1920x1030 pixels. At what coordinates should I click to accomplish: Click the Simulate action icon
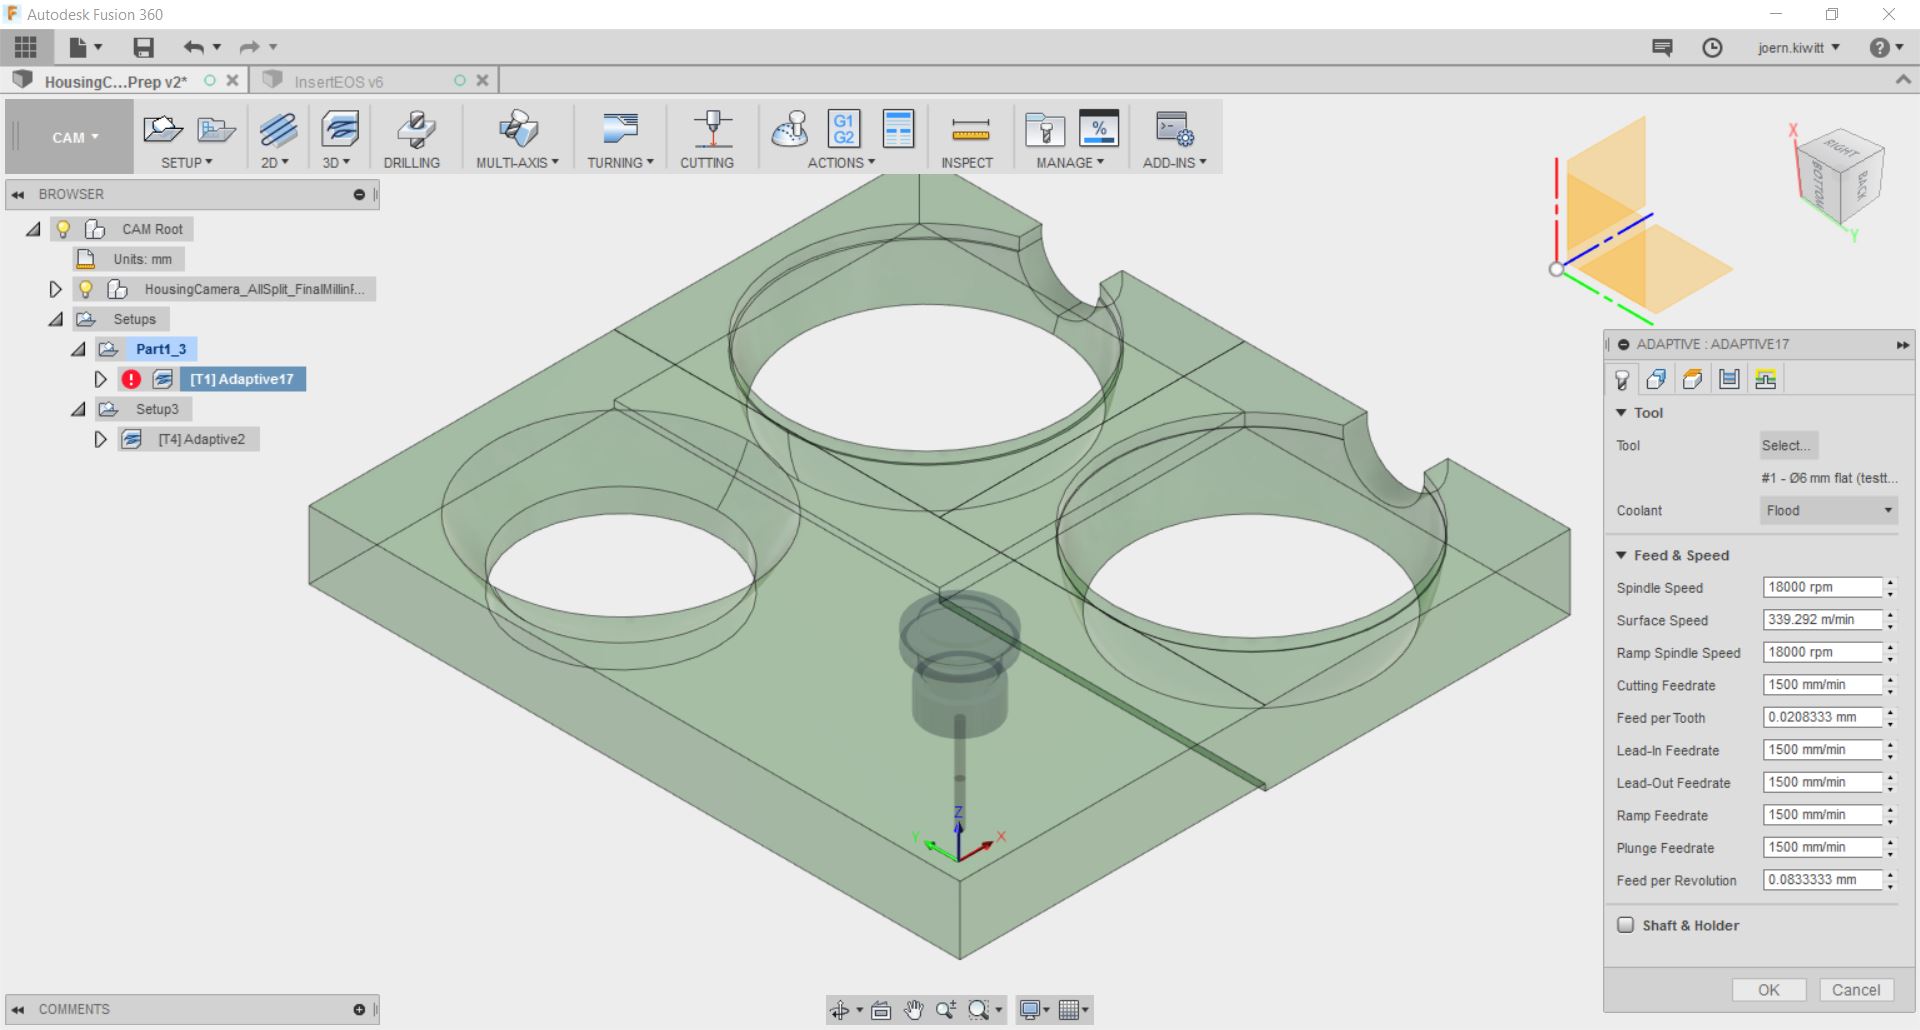coord(790,129)
